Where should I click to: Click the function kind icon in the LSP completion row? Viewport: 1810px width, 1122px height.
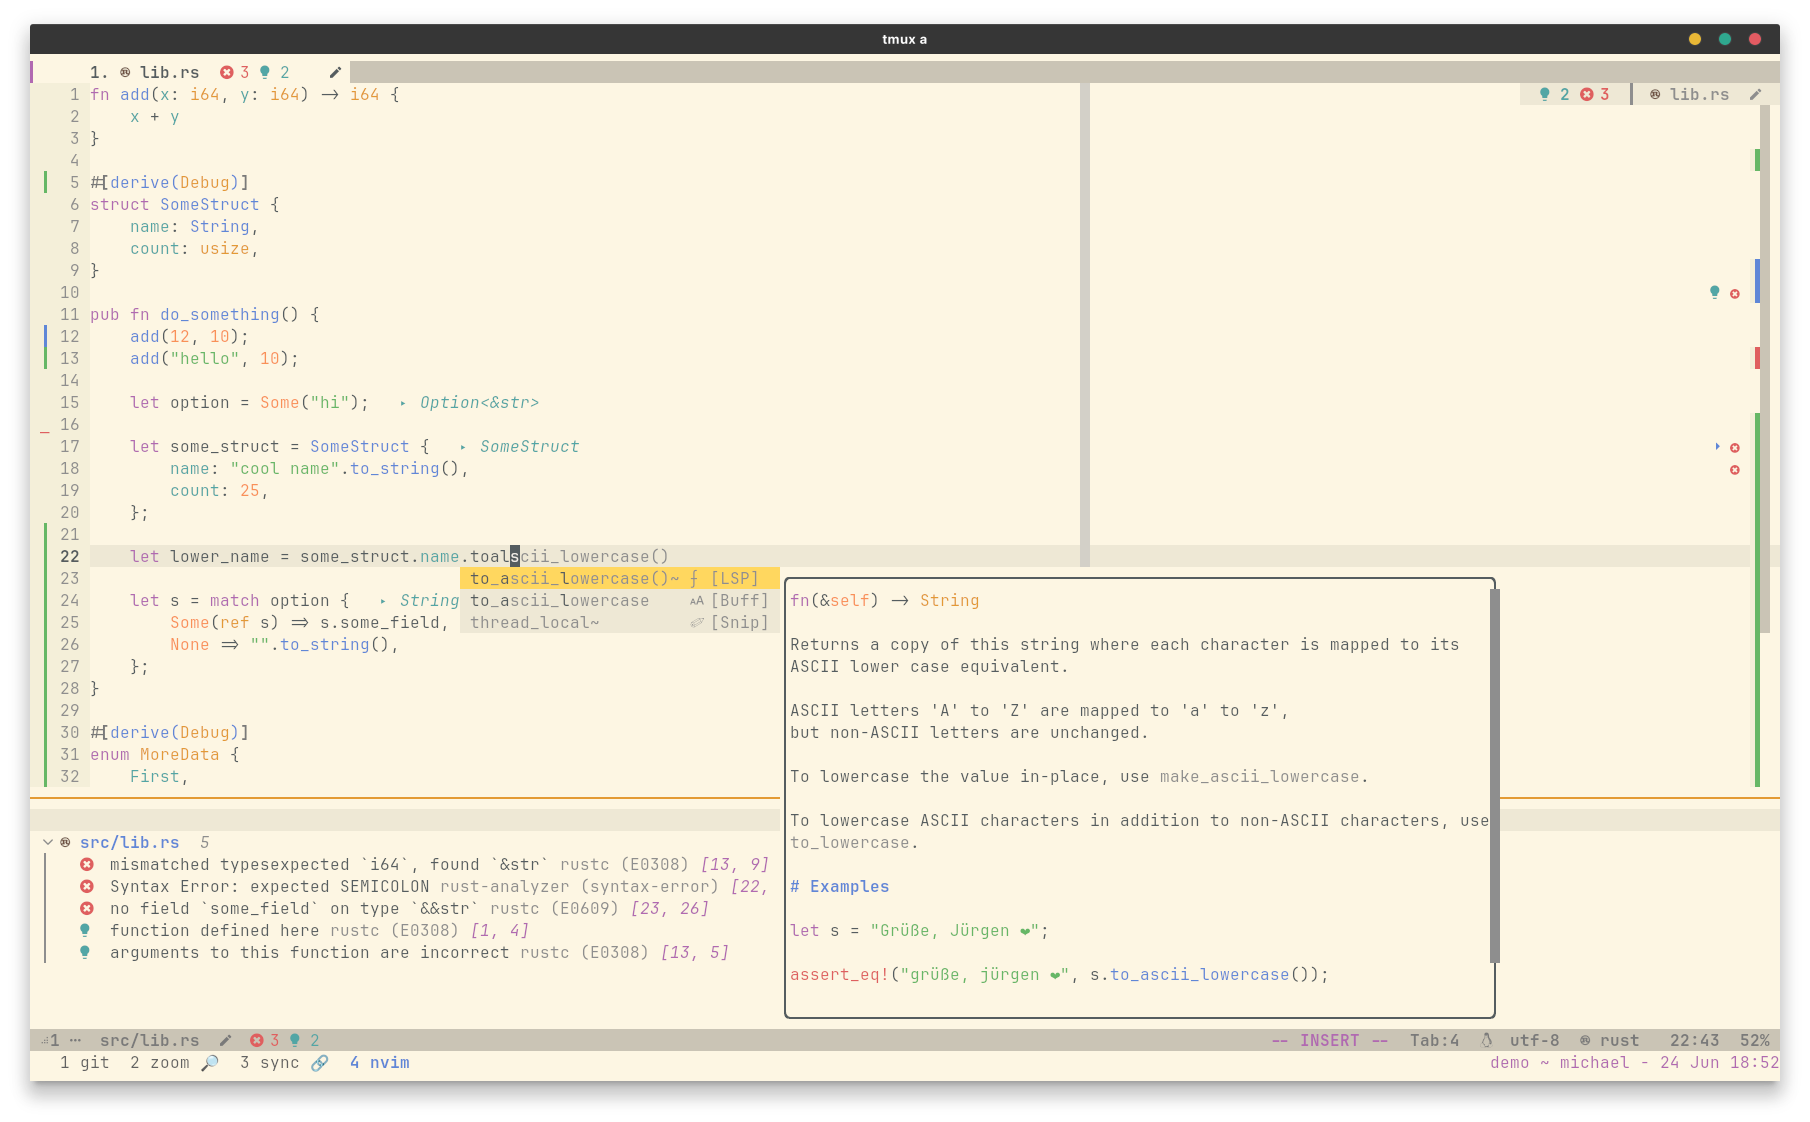pyautogui.click(x=694, y=578)
